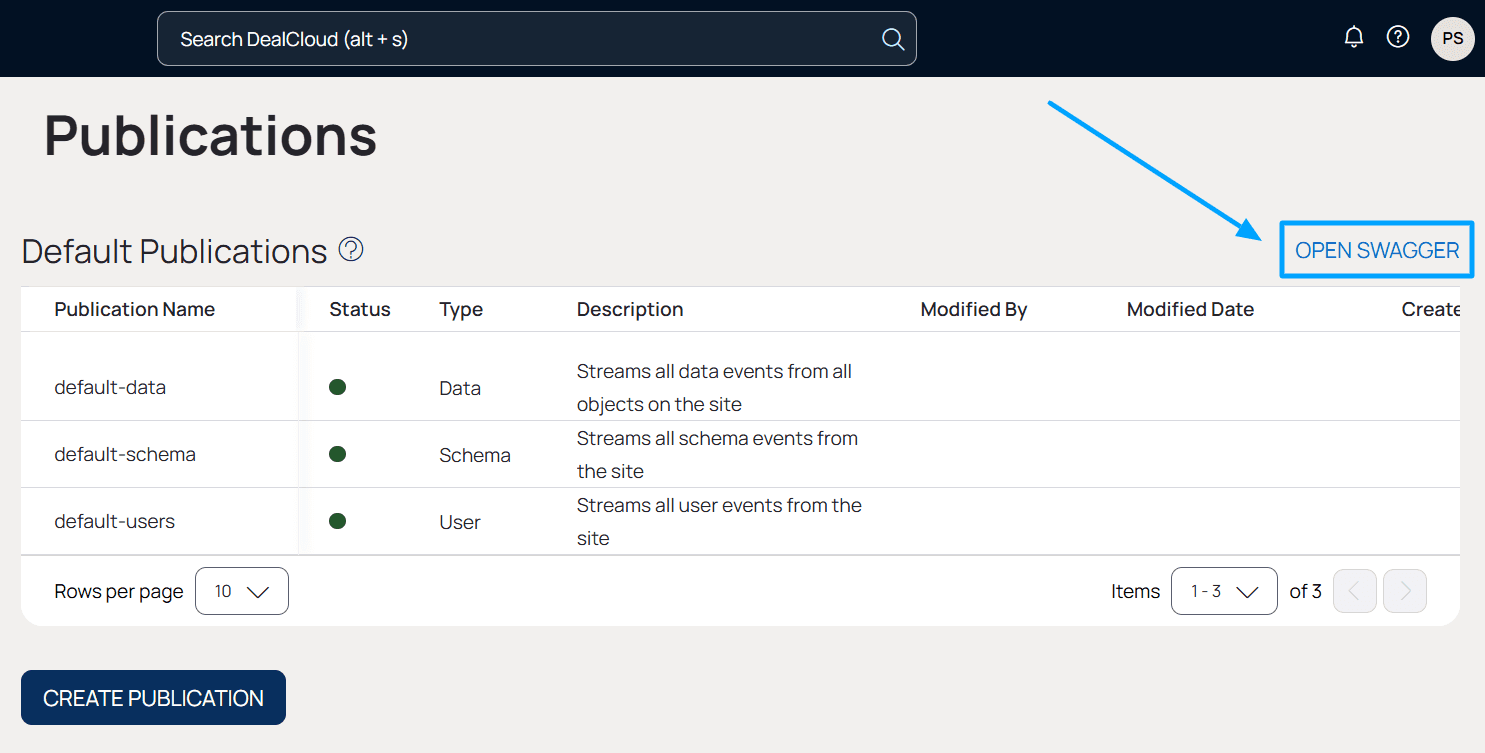Select the default-schema publication

coord(125,453)
